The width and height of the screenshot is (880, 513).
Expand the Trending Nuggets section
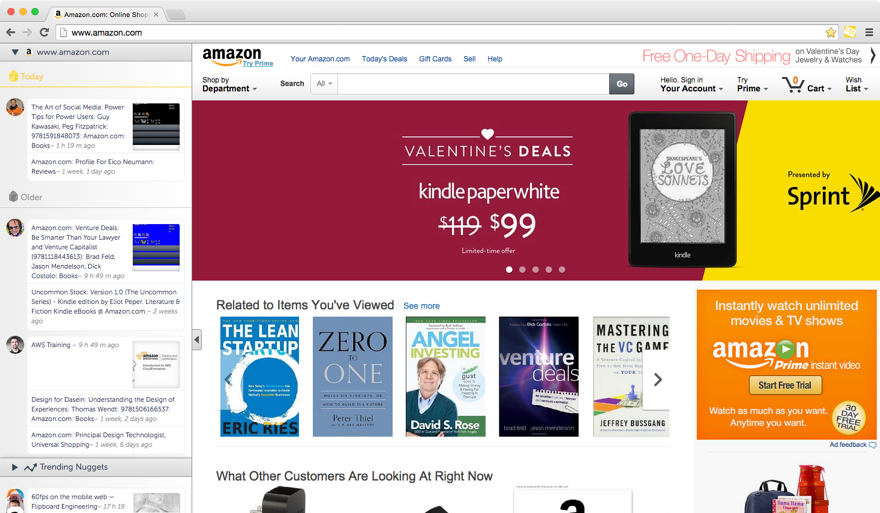pos(15,467)
